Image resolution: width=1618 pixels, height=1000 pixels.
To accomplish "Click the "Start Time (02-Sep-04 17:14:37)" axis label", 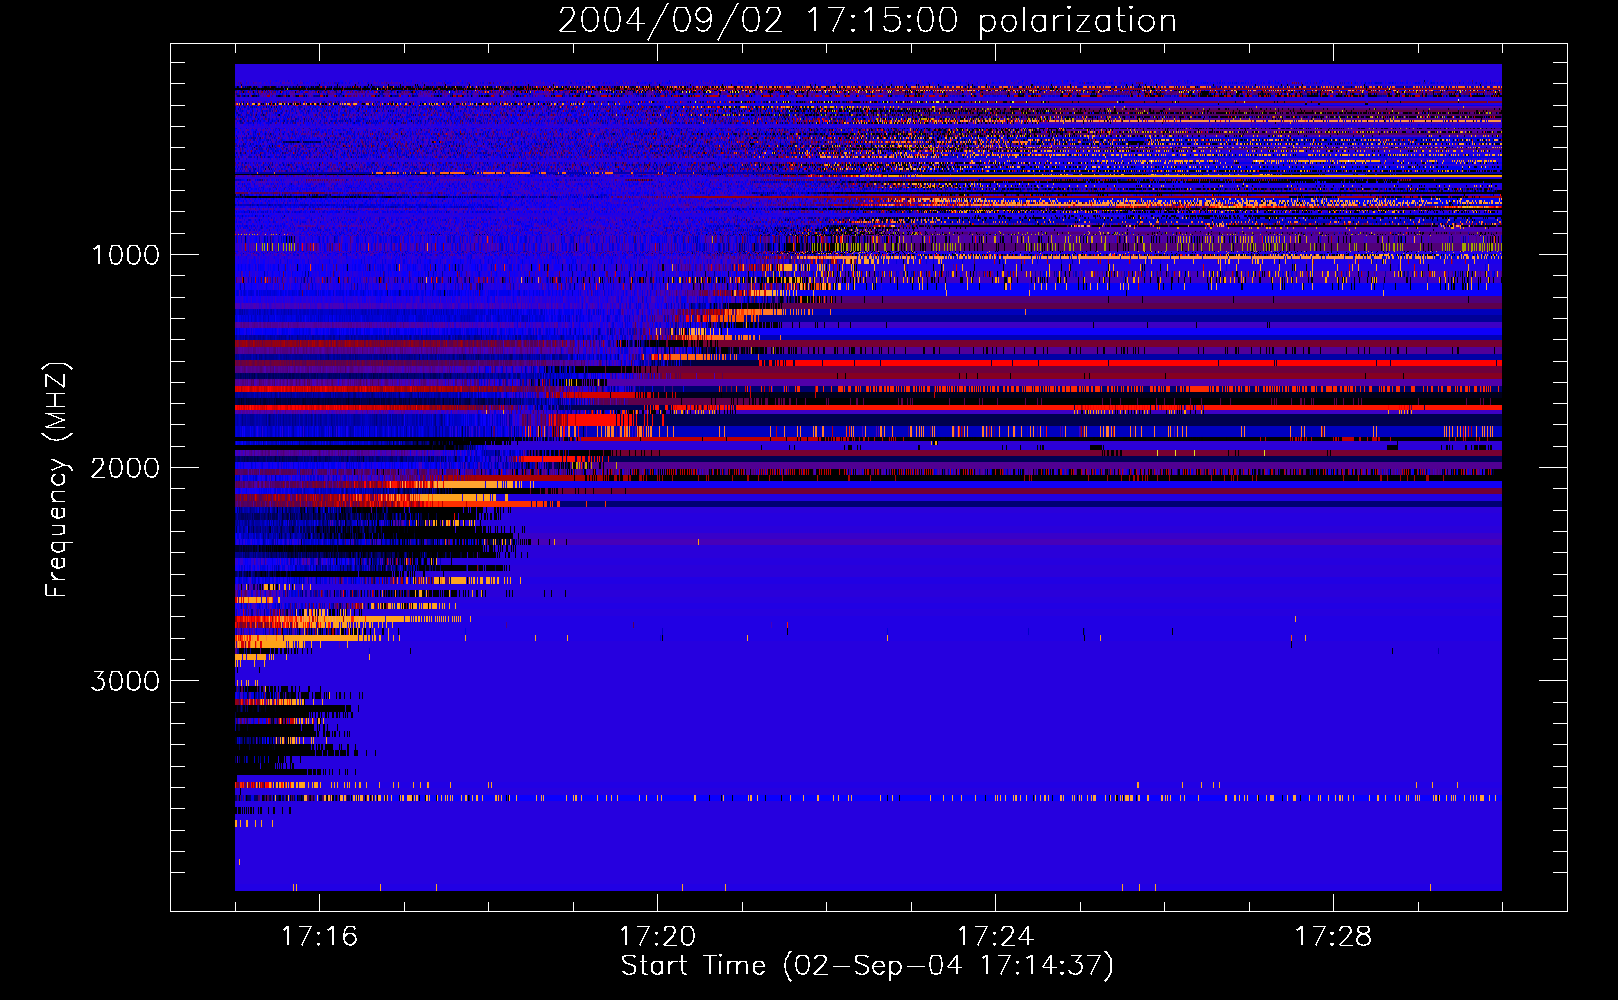I will [867, 966].
